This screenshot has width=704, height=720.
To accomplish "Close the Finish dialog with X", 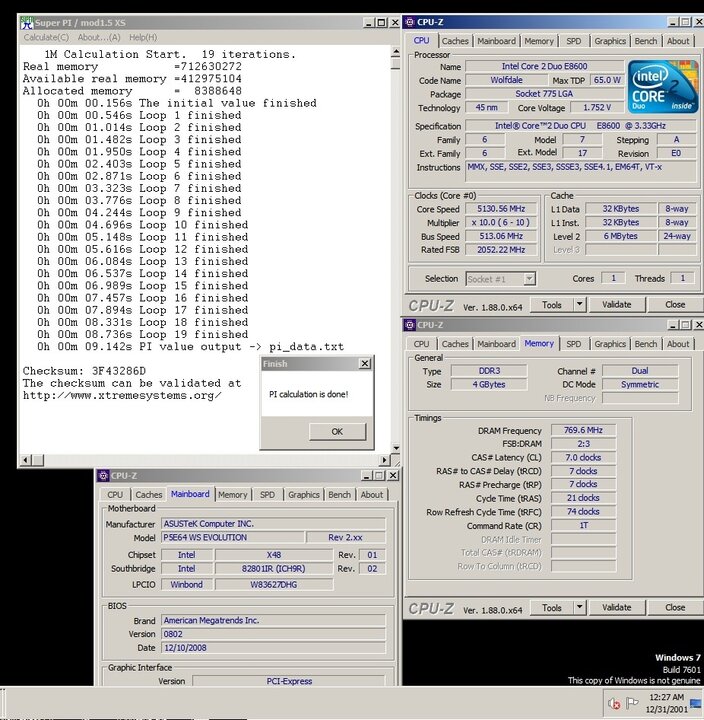I will [x=365, y=364].
